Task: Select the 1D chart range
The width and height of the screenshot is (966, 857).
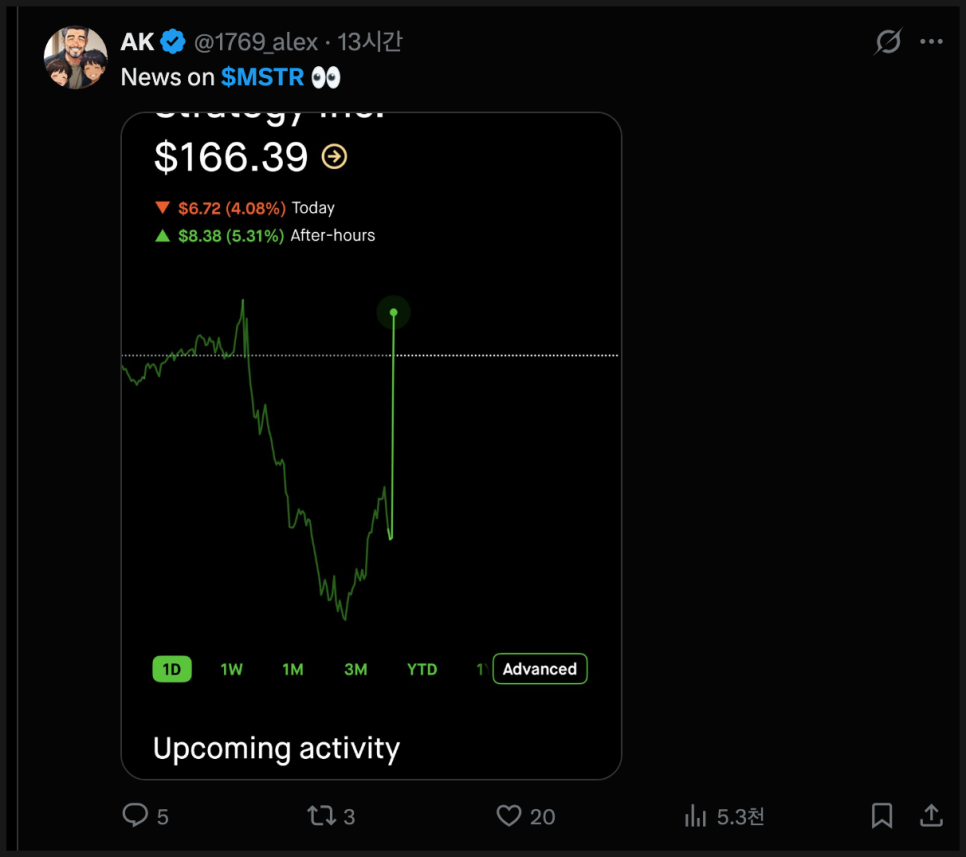Action: [x=172, y=669]
